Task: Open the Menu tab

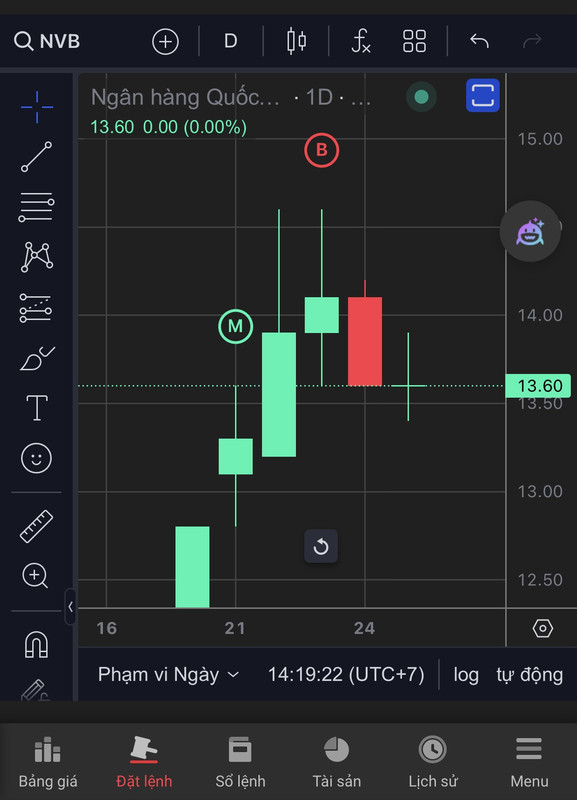Action: pos(529,763)
